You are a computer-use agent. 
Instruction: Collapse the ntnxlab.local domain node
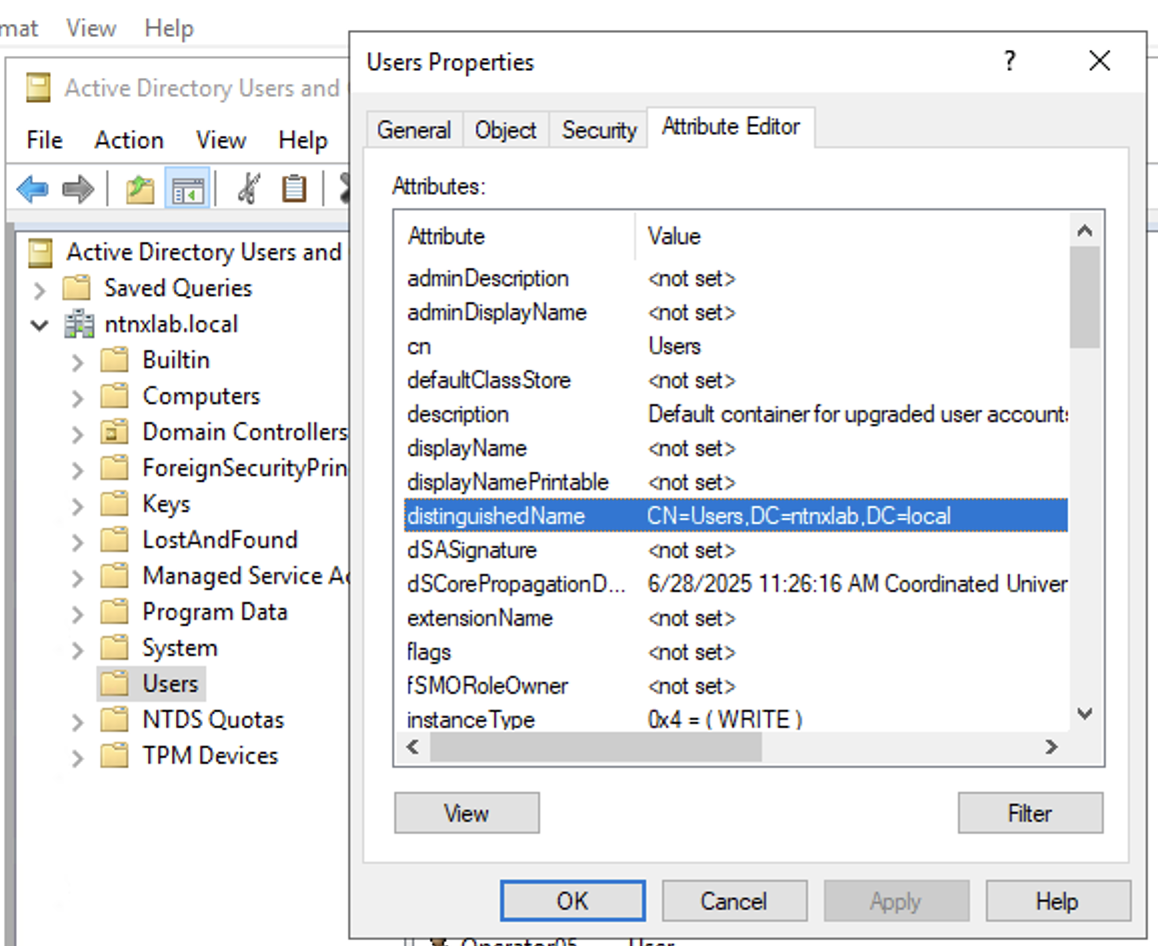coord(40,325)
